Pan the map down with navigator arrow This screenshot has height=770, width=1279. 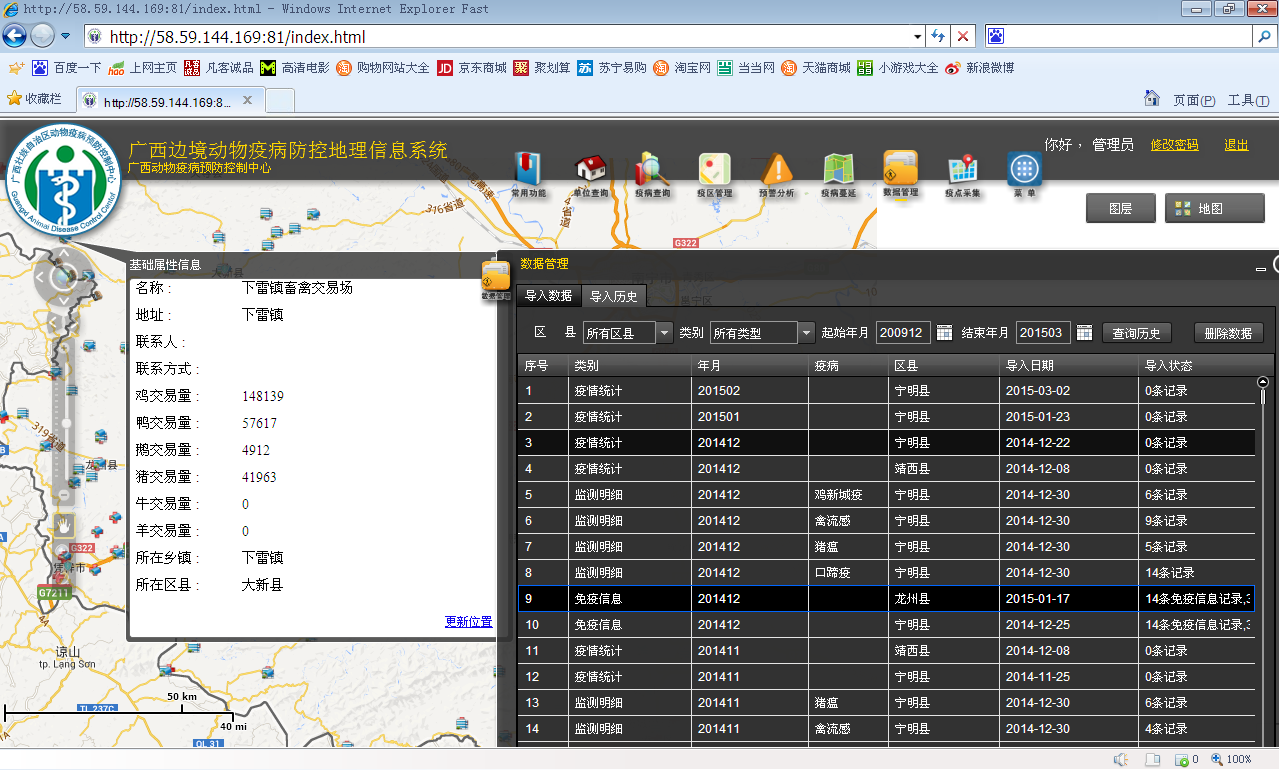click(x=62, y=300)
